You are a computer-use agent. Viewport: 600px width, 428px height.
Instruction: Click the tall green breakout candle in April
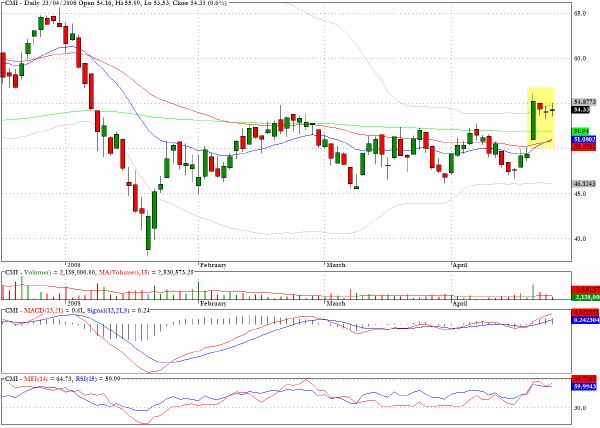click(x=533, y=120)
